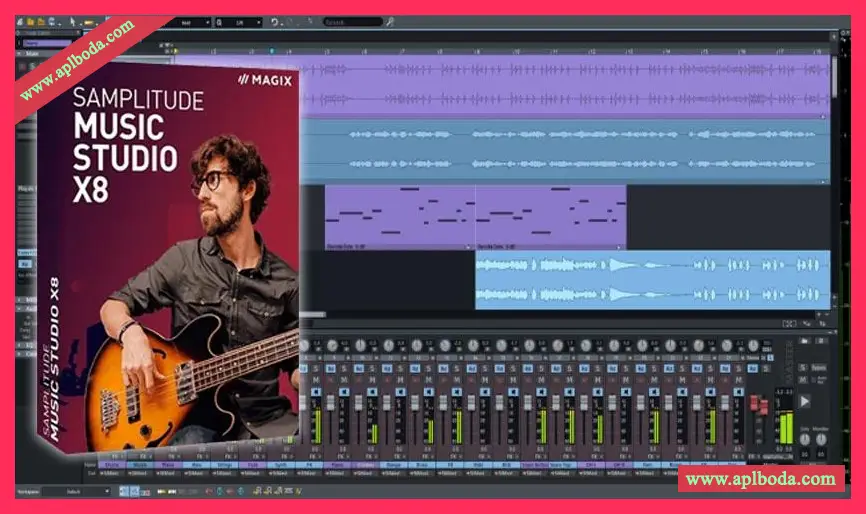
Task: Toggle the blue automation button on Snare Top channel
Action: (556, 368)
